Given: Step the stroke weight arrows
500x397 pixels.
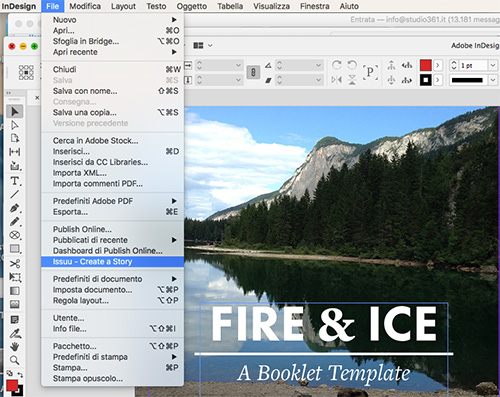Looking at the screenshot, I should 454,65.
